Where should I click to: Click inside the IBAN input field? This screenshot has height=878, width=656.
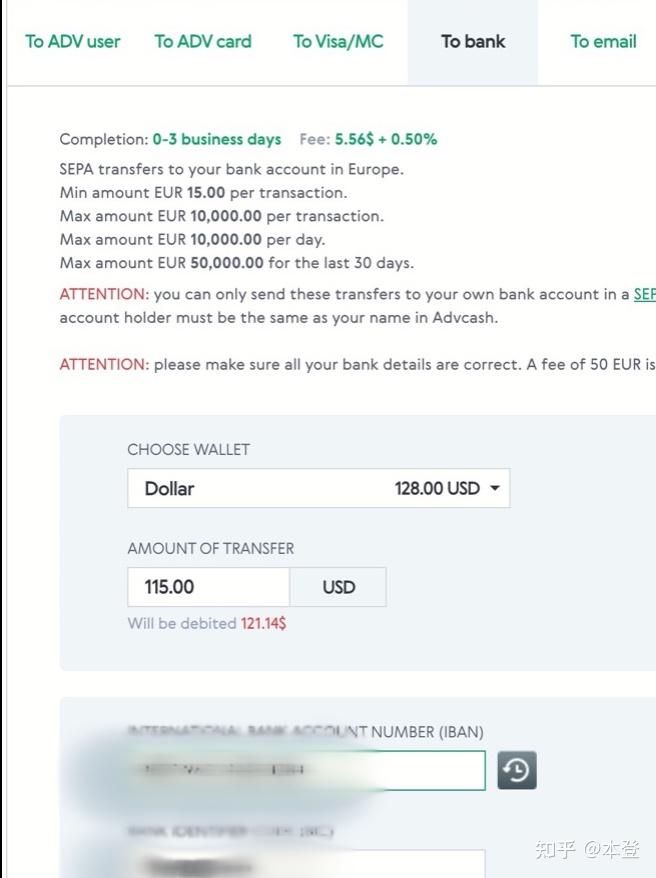pyautogui.click(x=300, y=770)
